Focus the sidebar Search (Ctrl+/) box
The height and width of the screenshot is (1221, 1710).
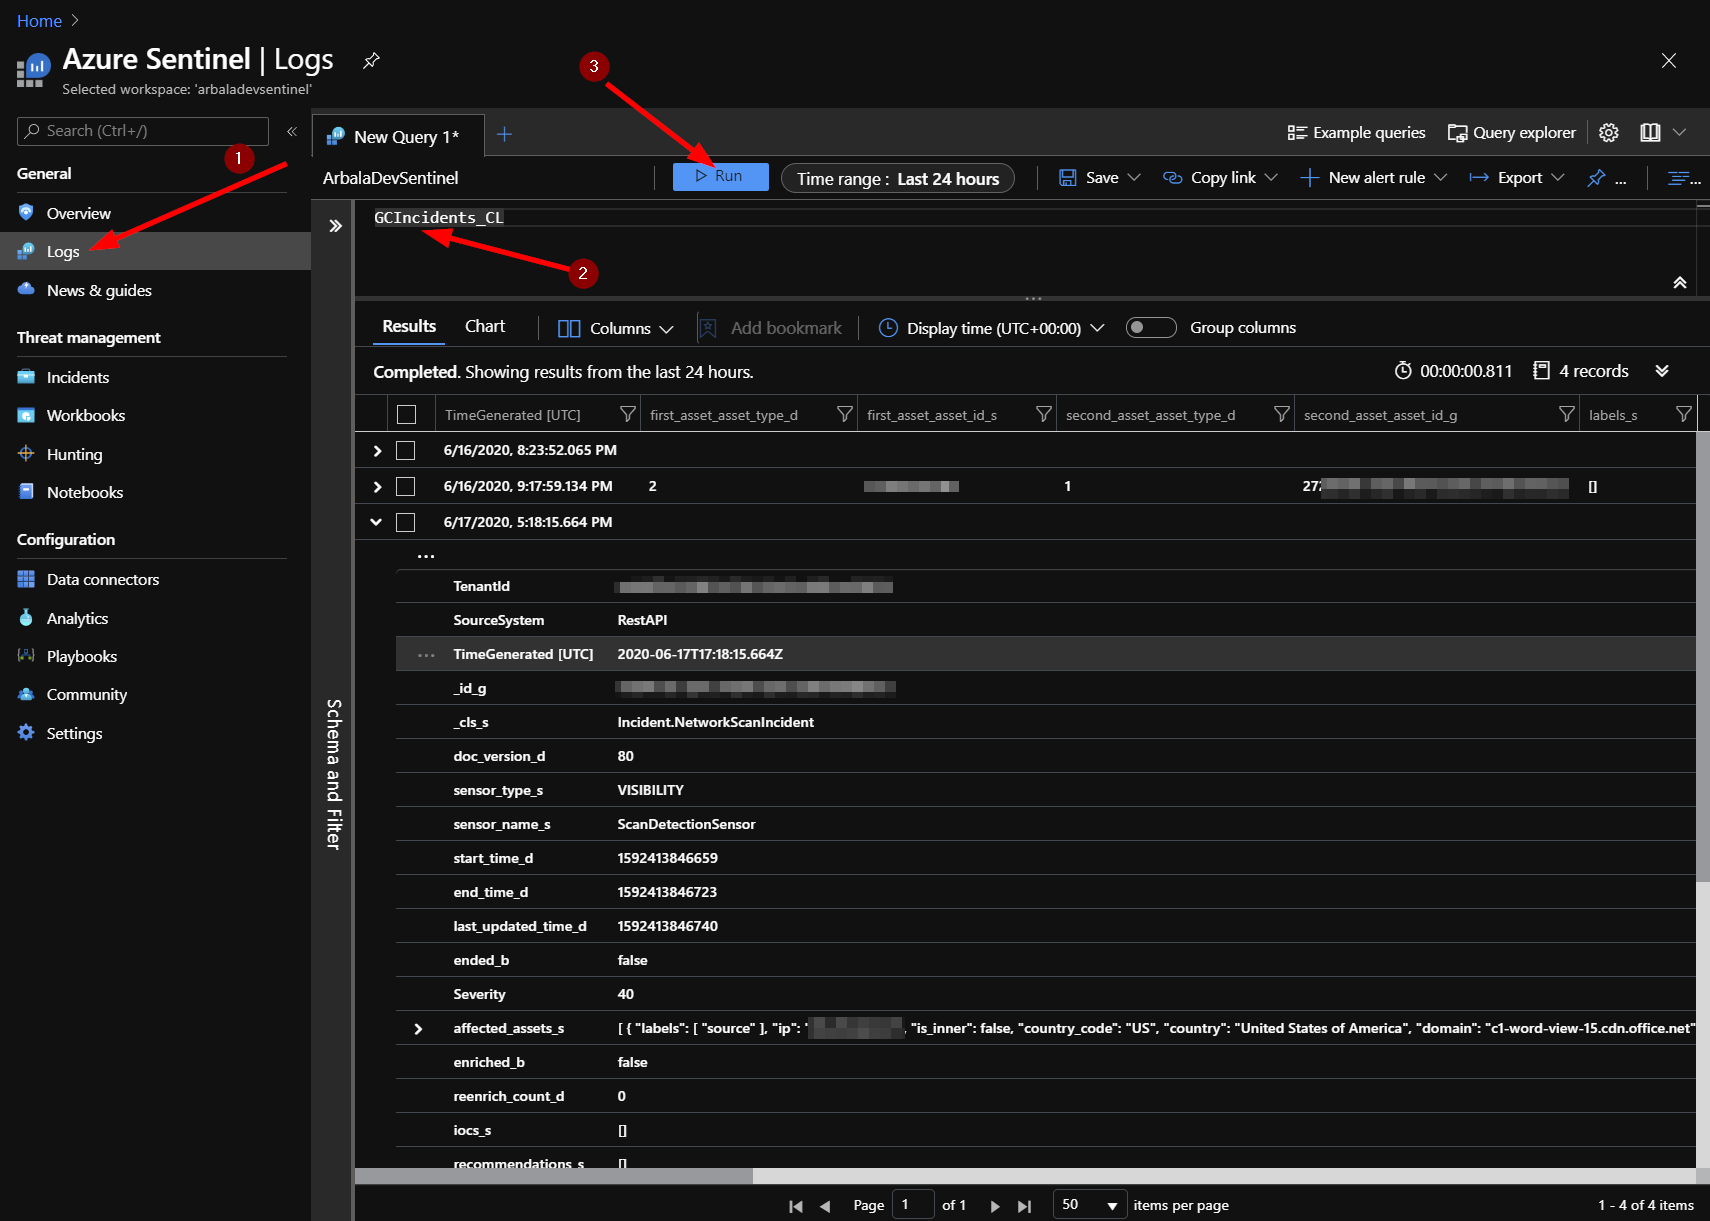143,131
